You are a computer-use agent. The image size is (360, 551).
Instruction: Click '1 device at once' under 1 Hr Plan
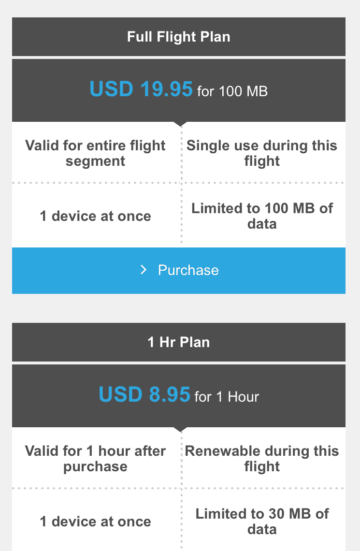95,521
